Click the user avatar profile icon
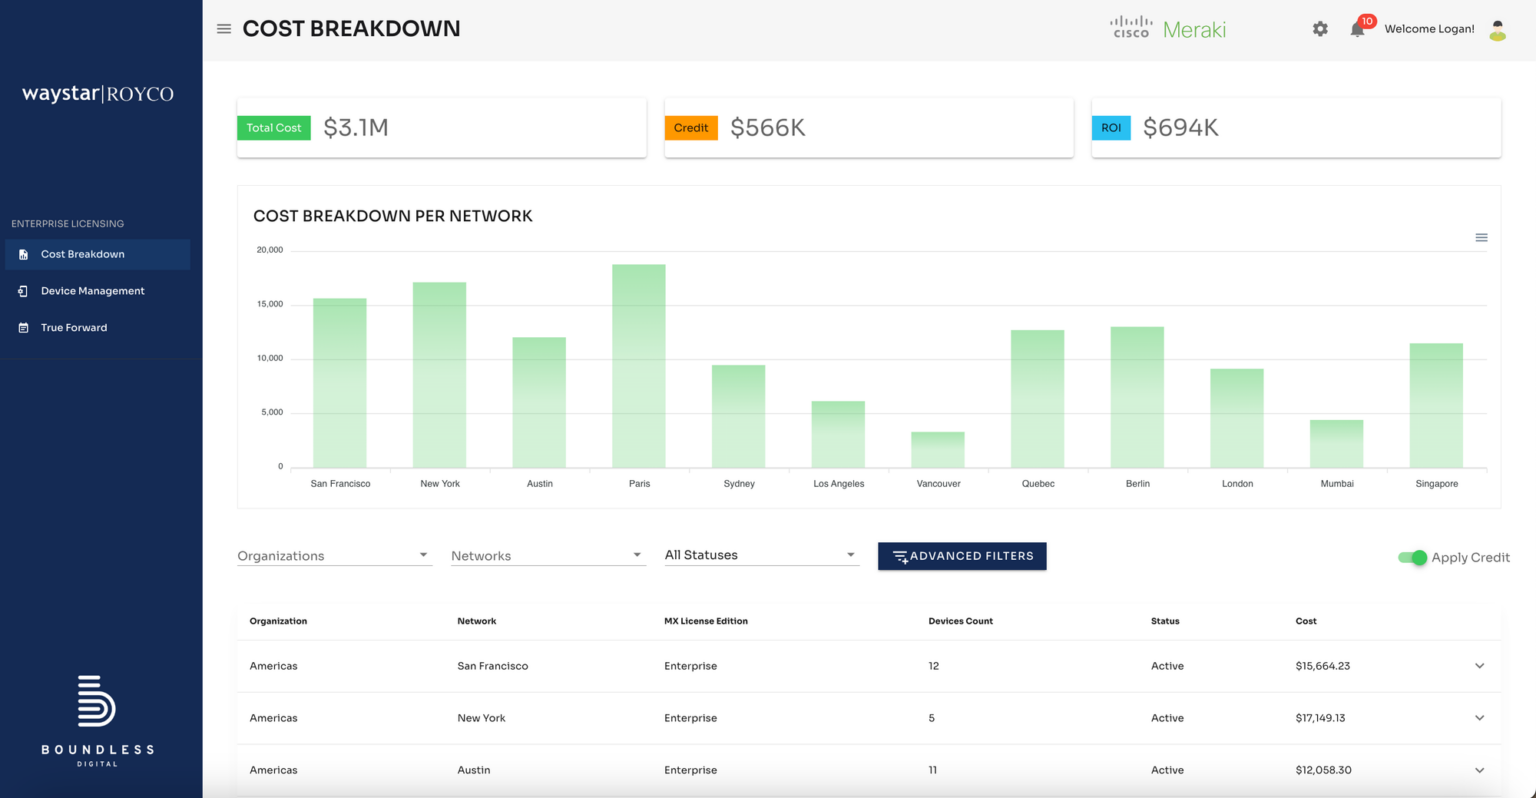 tap(1497, 31)
